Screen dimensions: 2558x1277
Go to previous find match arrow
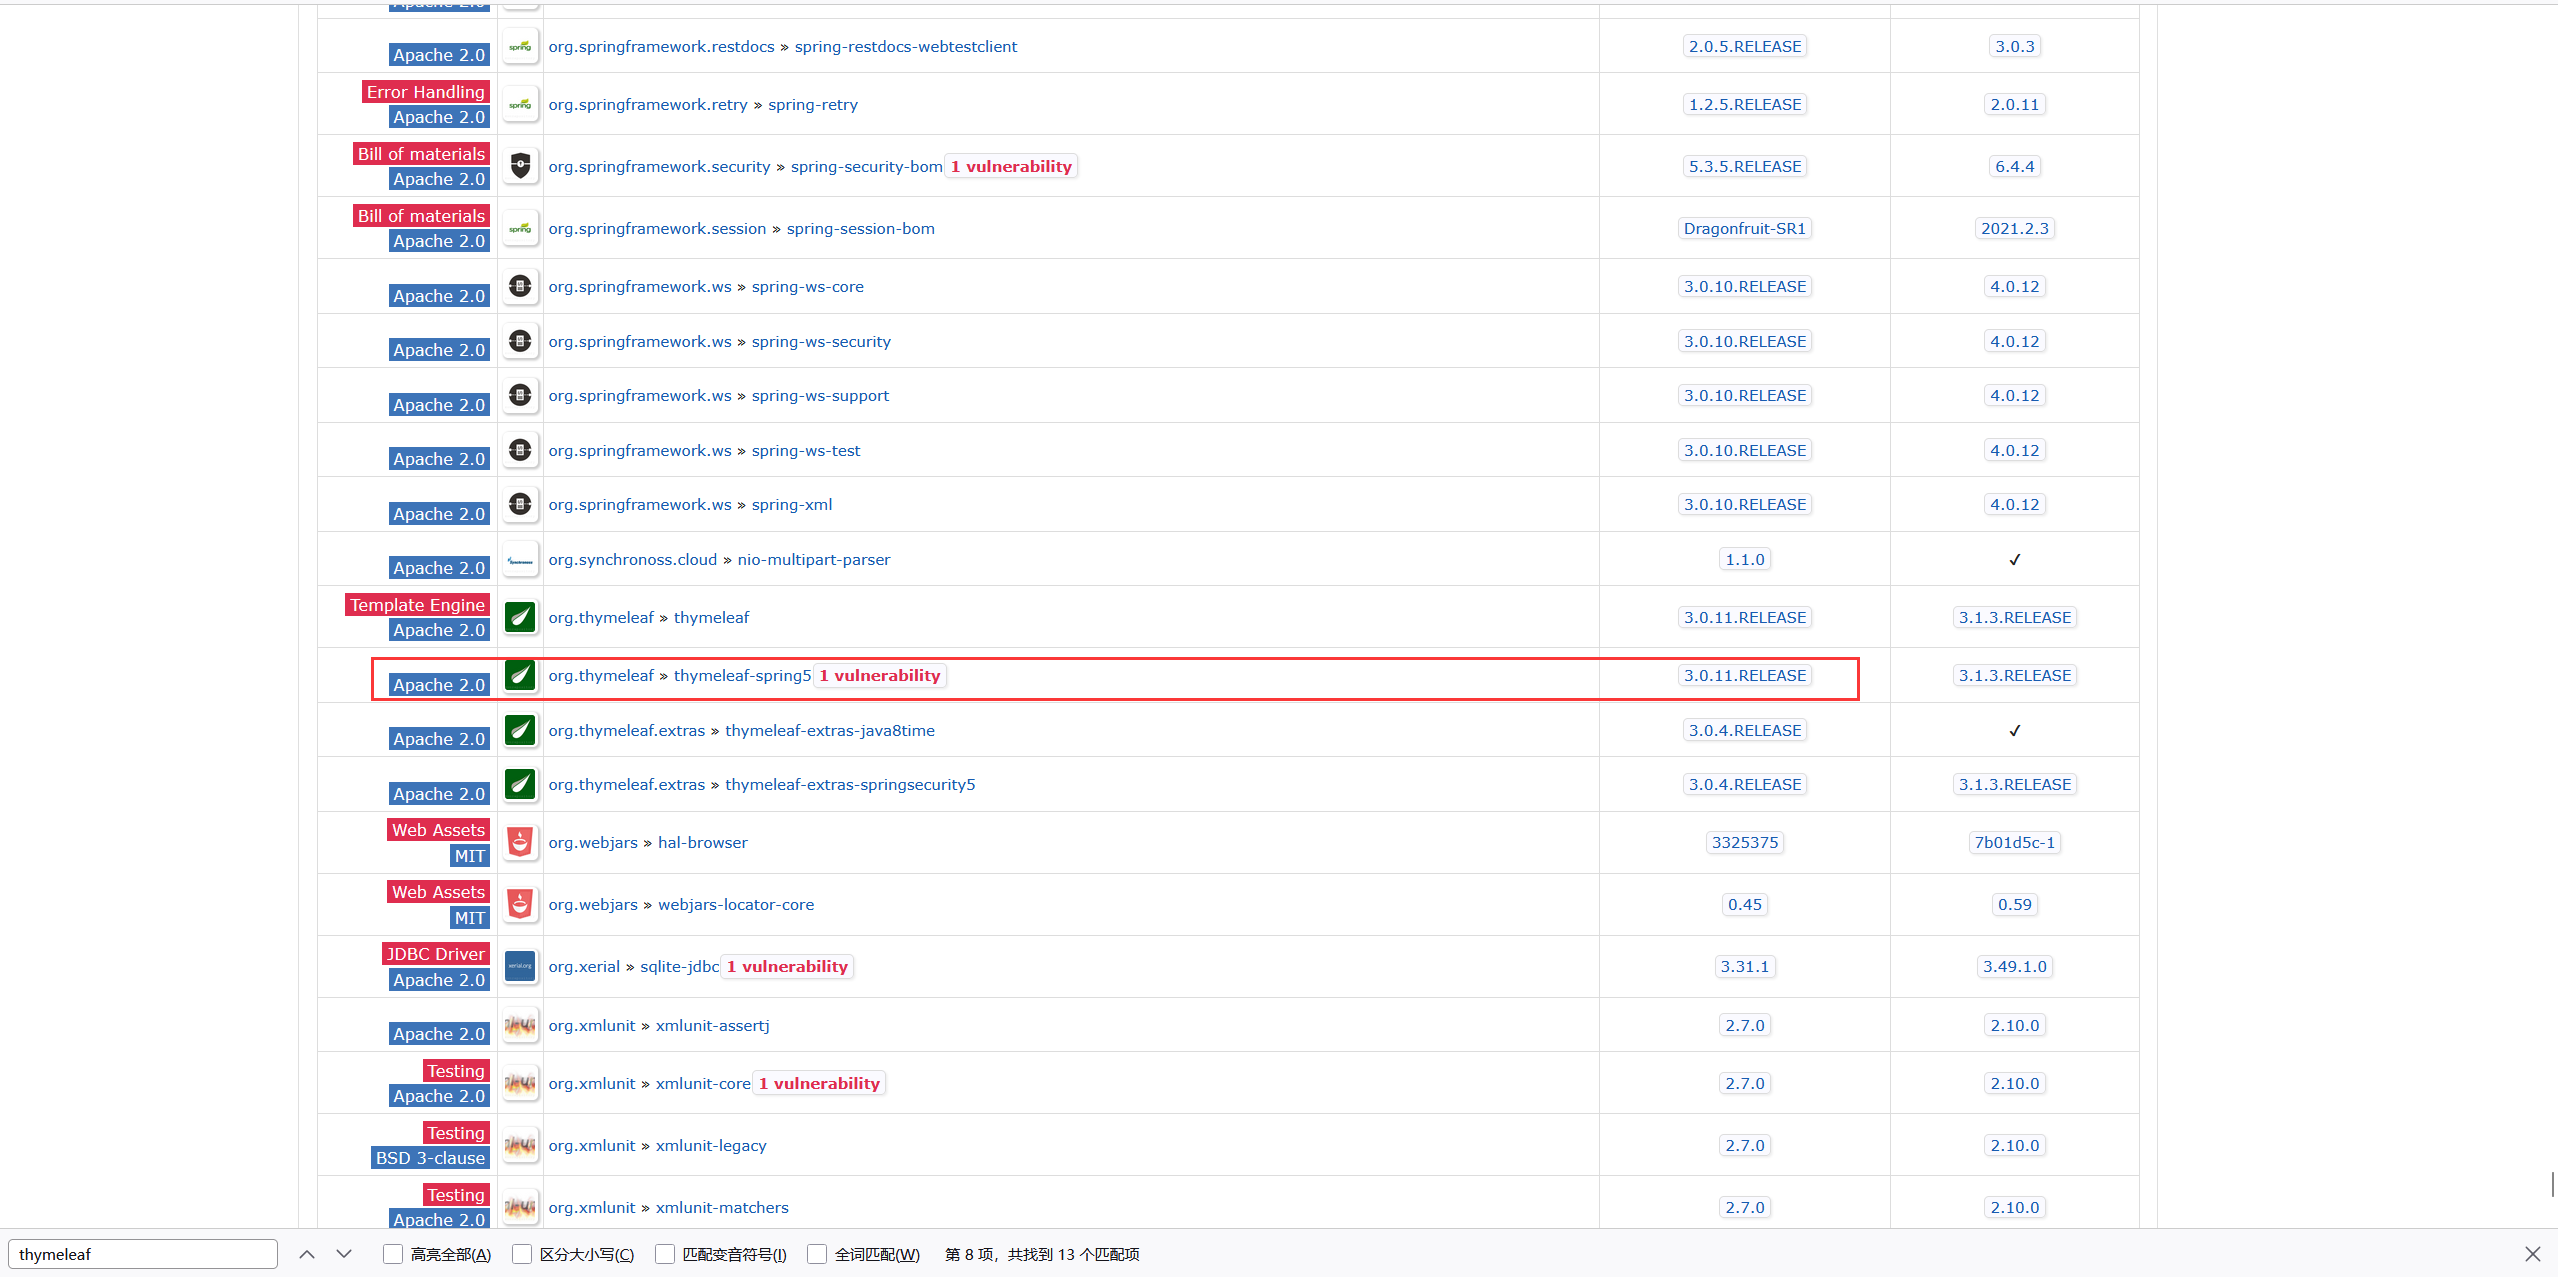[307, 1254]
